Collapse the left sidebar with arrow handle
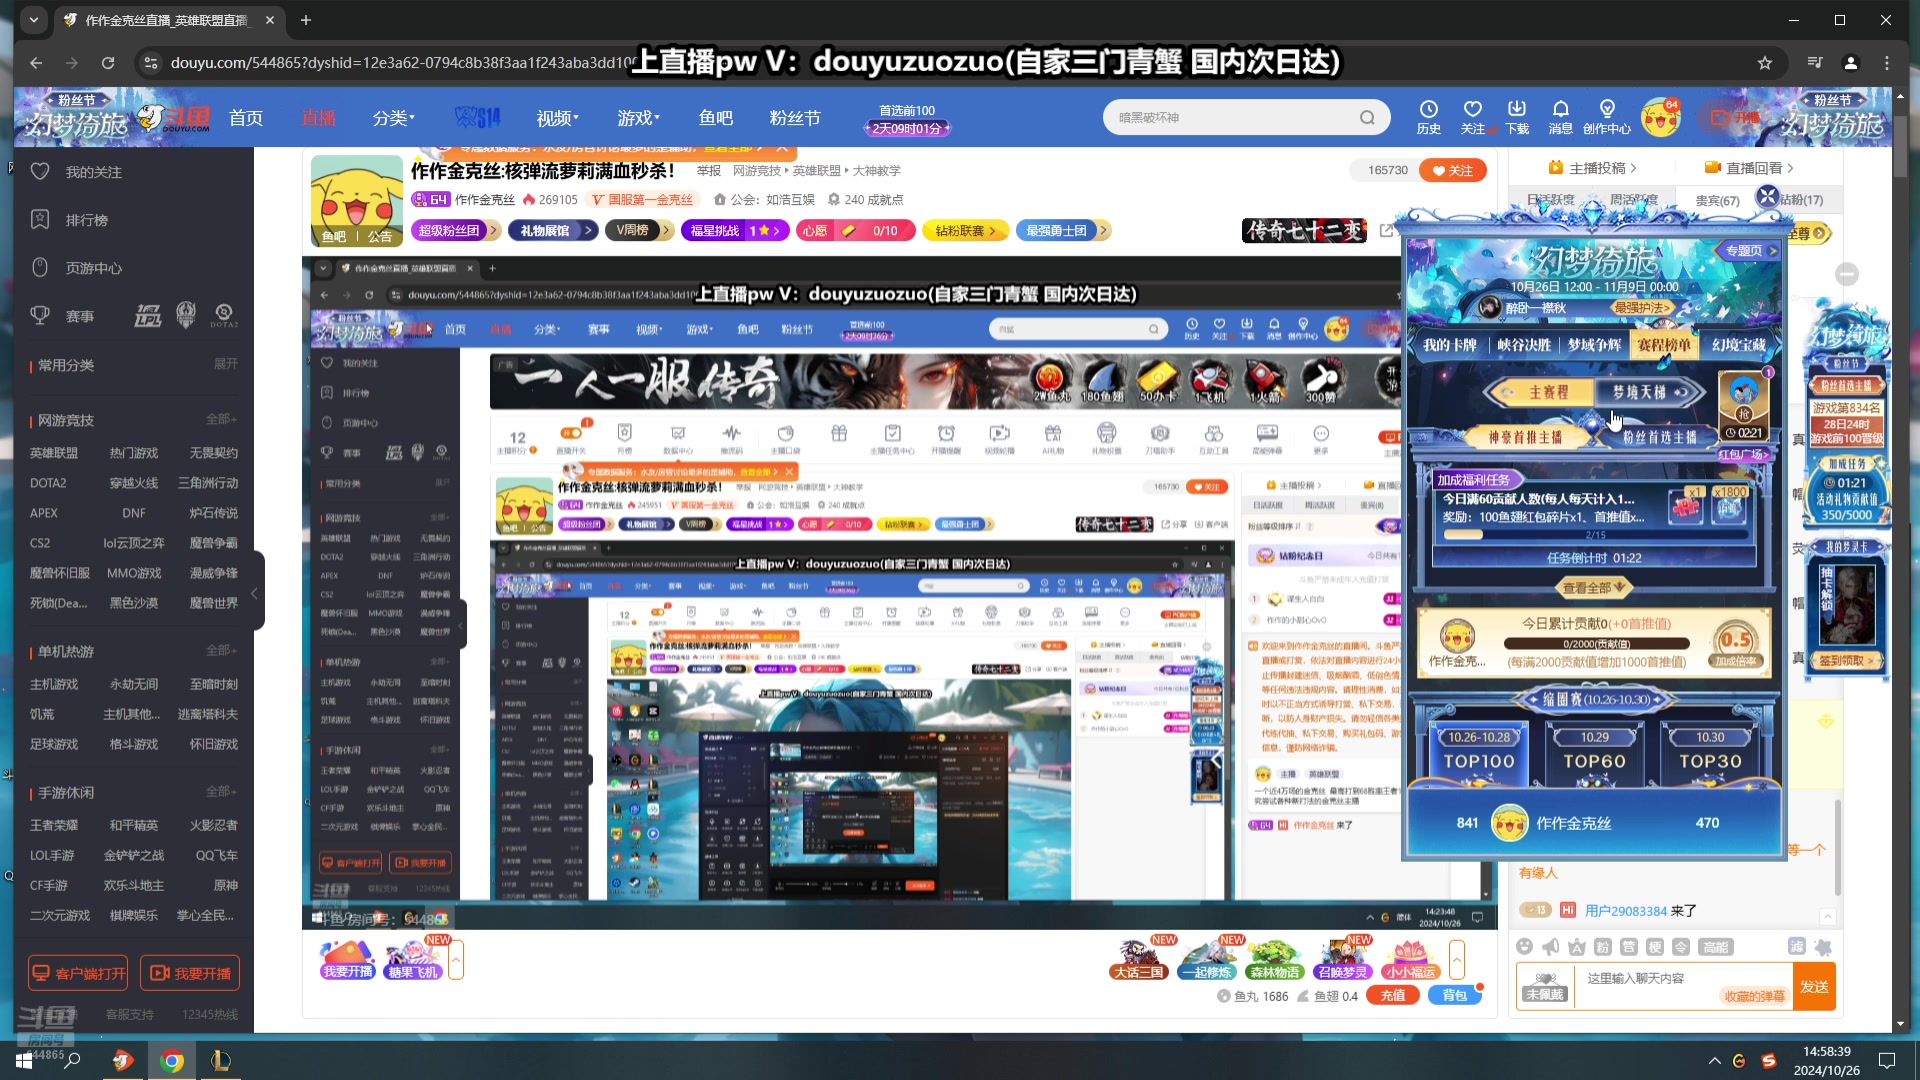This screenshot has width=1920, height=1080. click(x=255, y=592)
